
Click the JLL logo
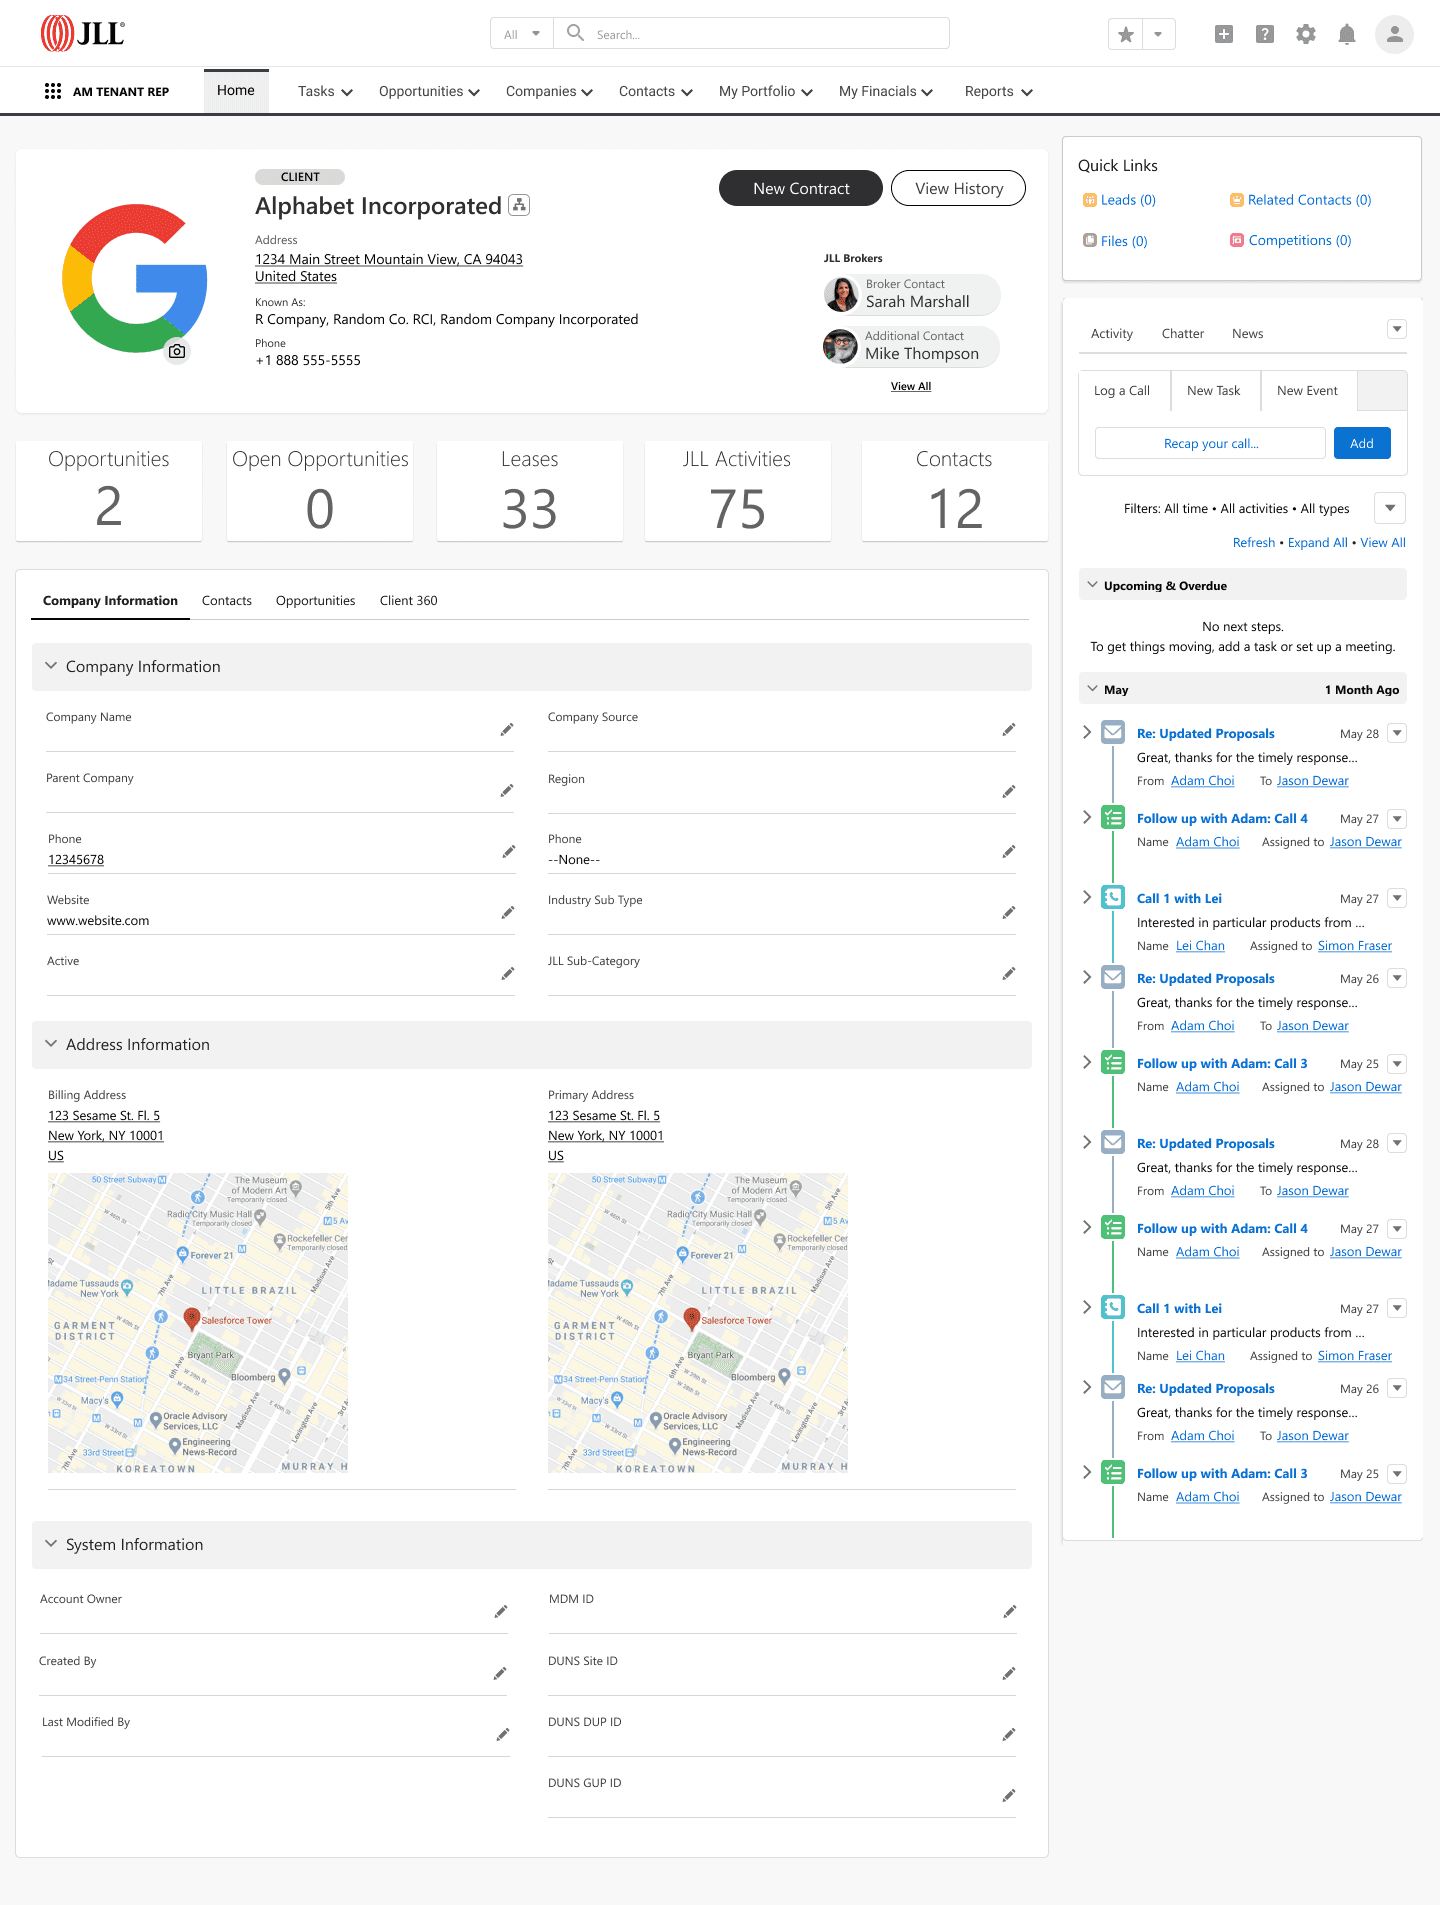(83, 33)
